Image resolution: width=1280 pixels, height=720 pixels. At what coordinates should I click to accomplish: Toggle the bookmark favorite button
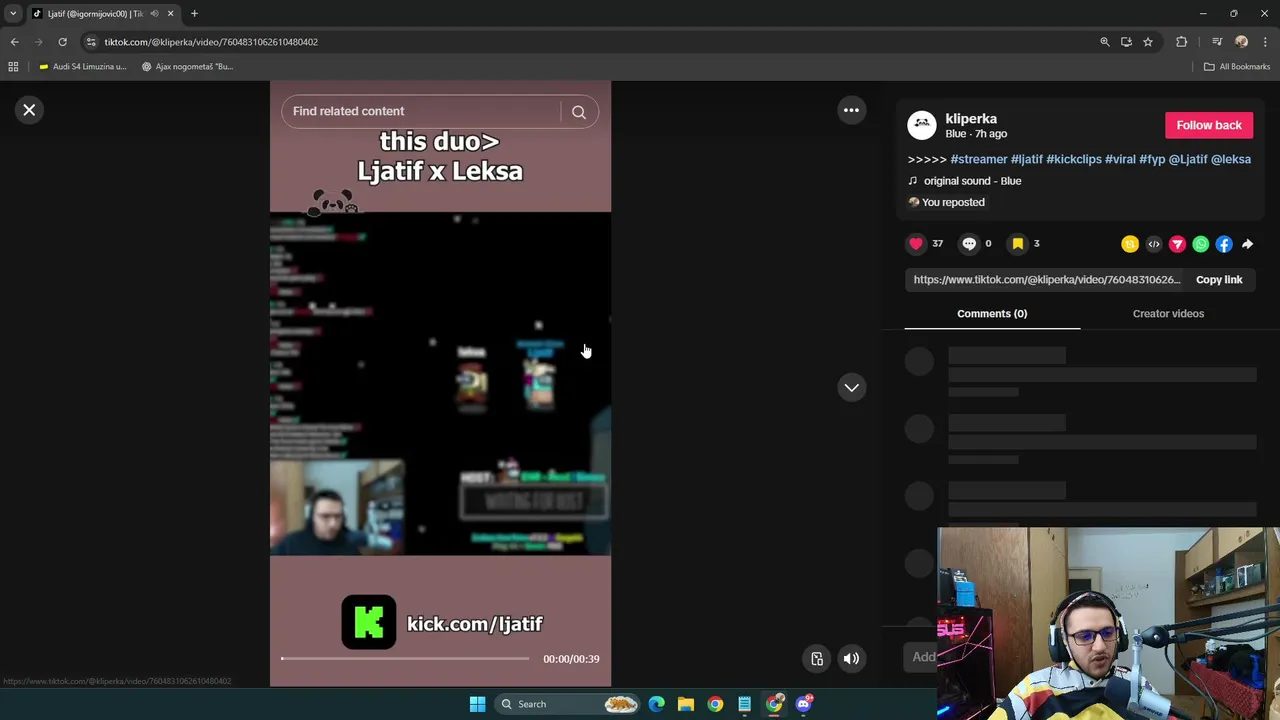click(1018, 243)
